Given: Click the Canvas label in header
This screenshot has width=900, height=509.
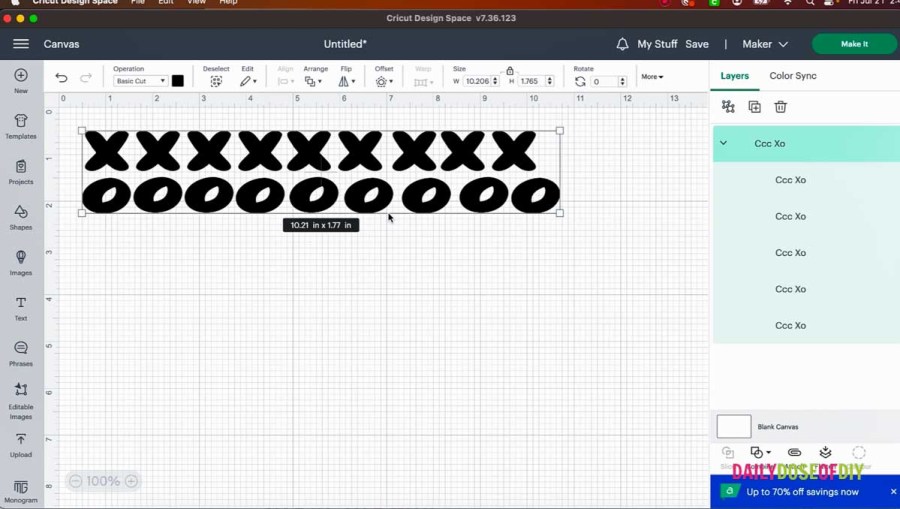Looking at the screenshot, I should click(61, 44).
